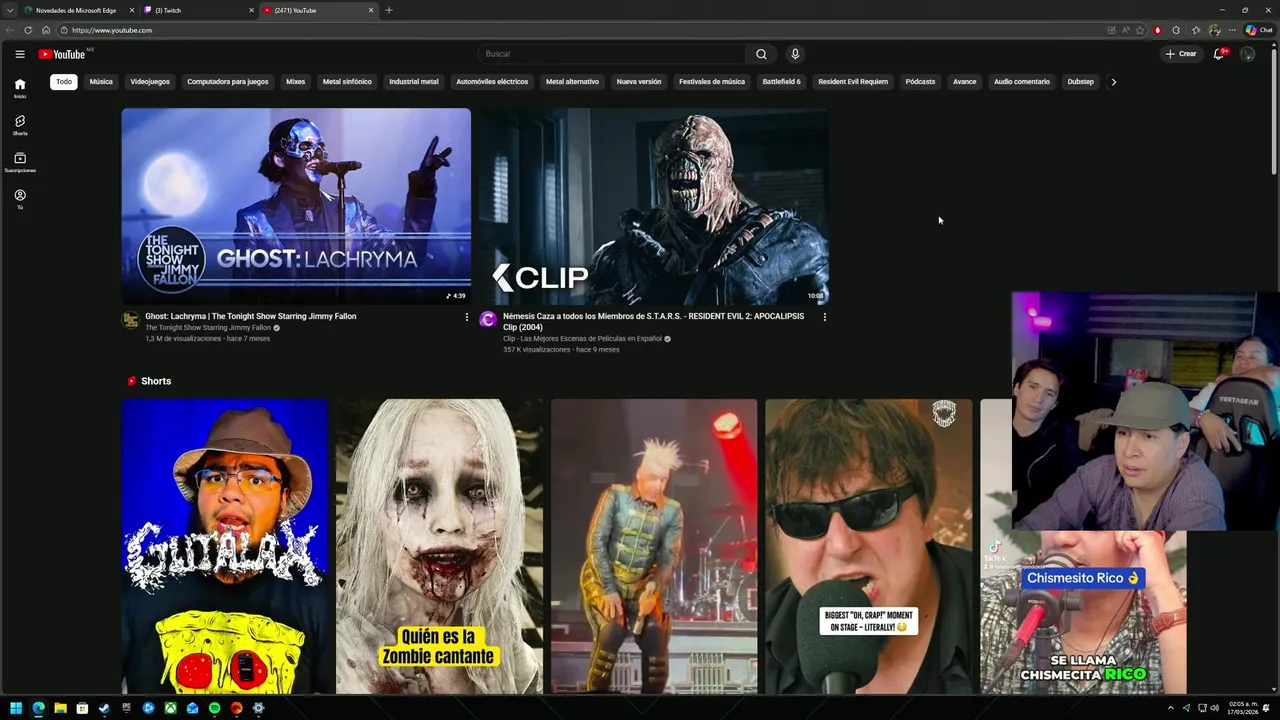The image size is (1280, 720).
Task: Open the Zombie cantante Short
Action: point(439,547)
